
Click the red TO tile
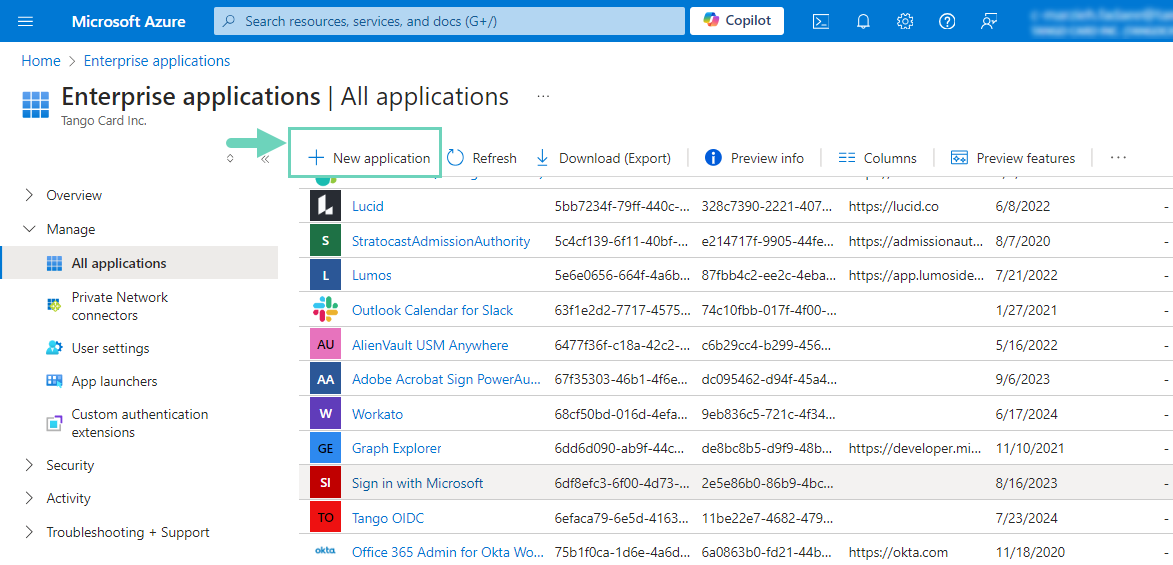[x=325, y=518]
